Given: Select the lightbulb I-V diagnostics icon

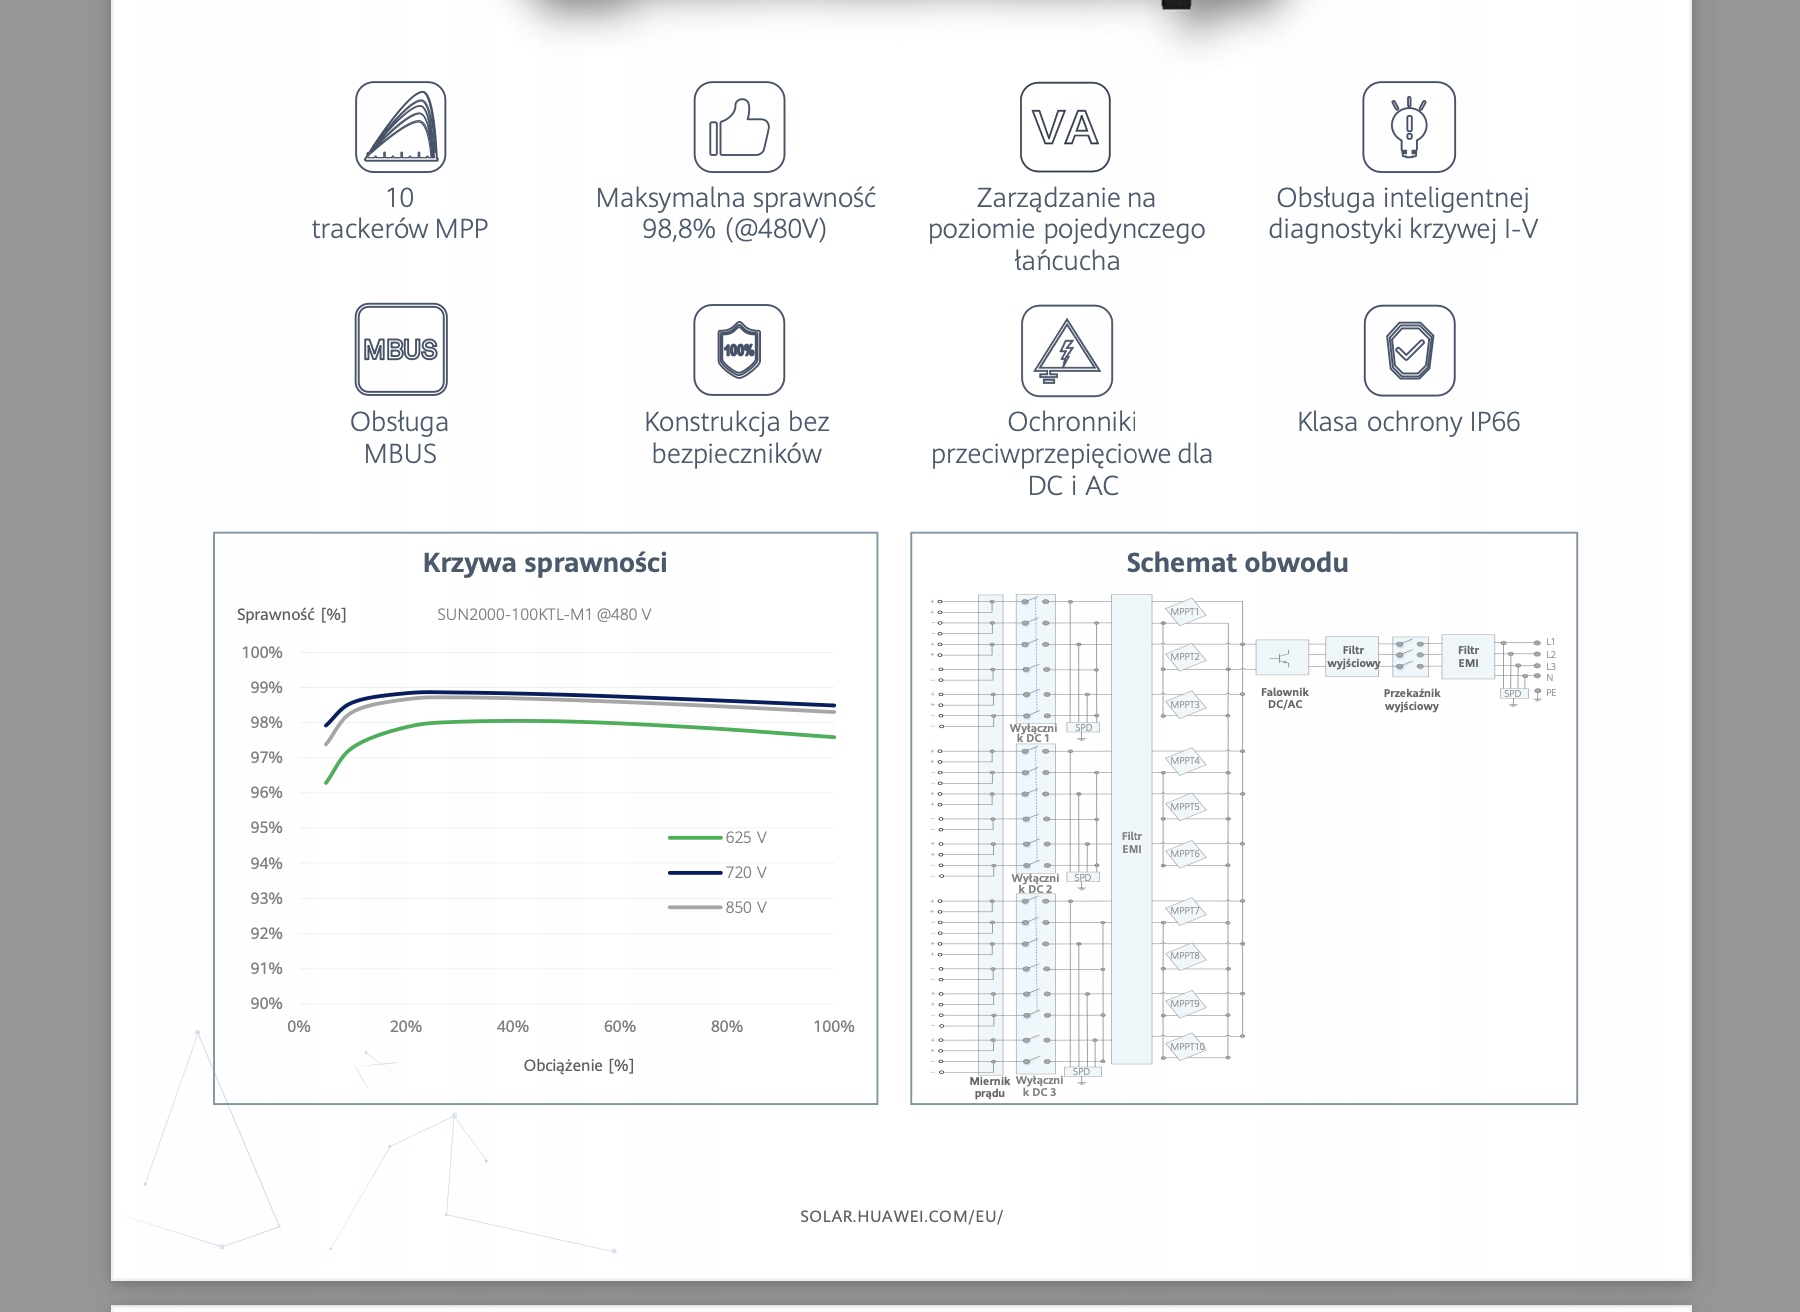Looking at the screenshot, I should [1408, 127].
